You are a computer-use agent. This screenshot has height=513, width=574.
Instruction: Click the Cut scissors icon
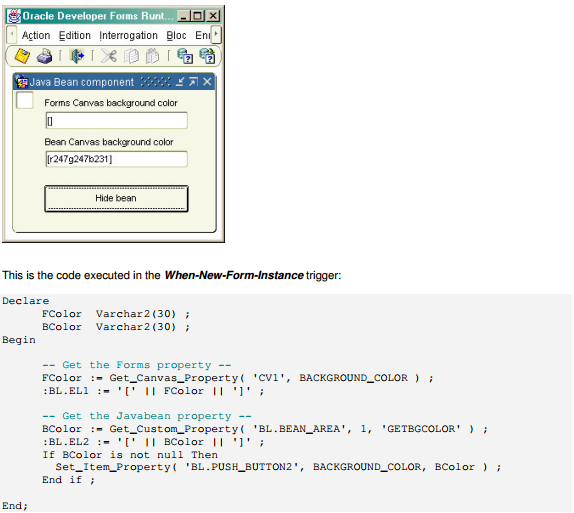click(x=109, y=56)
